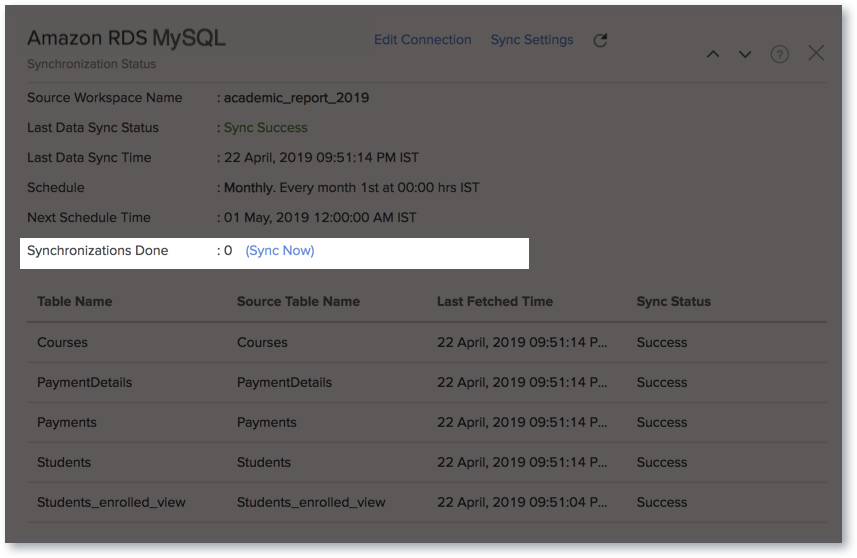Click Success status of Courses row

tap(662, 343)
